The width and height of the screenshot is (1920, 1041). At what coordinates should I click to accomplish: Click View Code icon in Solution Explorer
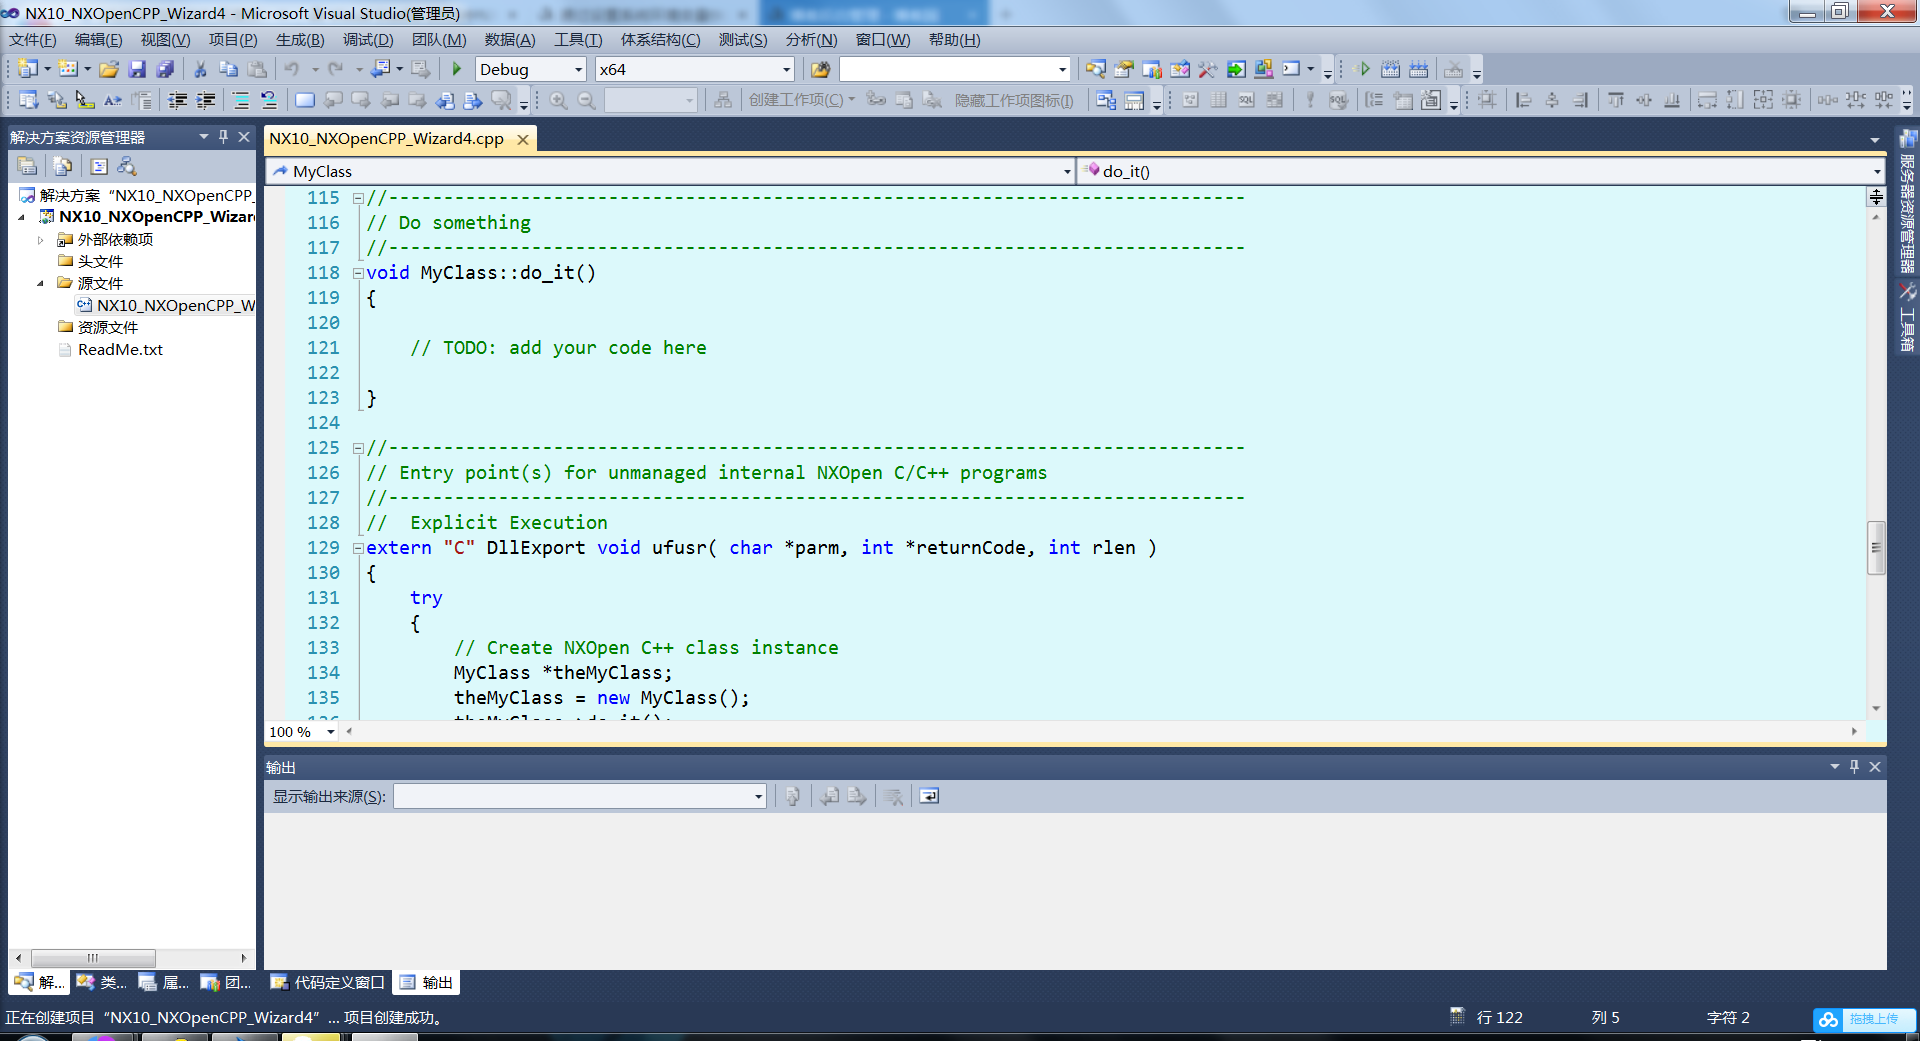99,166
